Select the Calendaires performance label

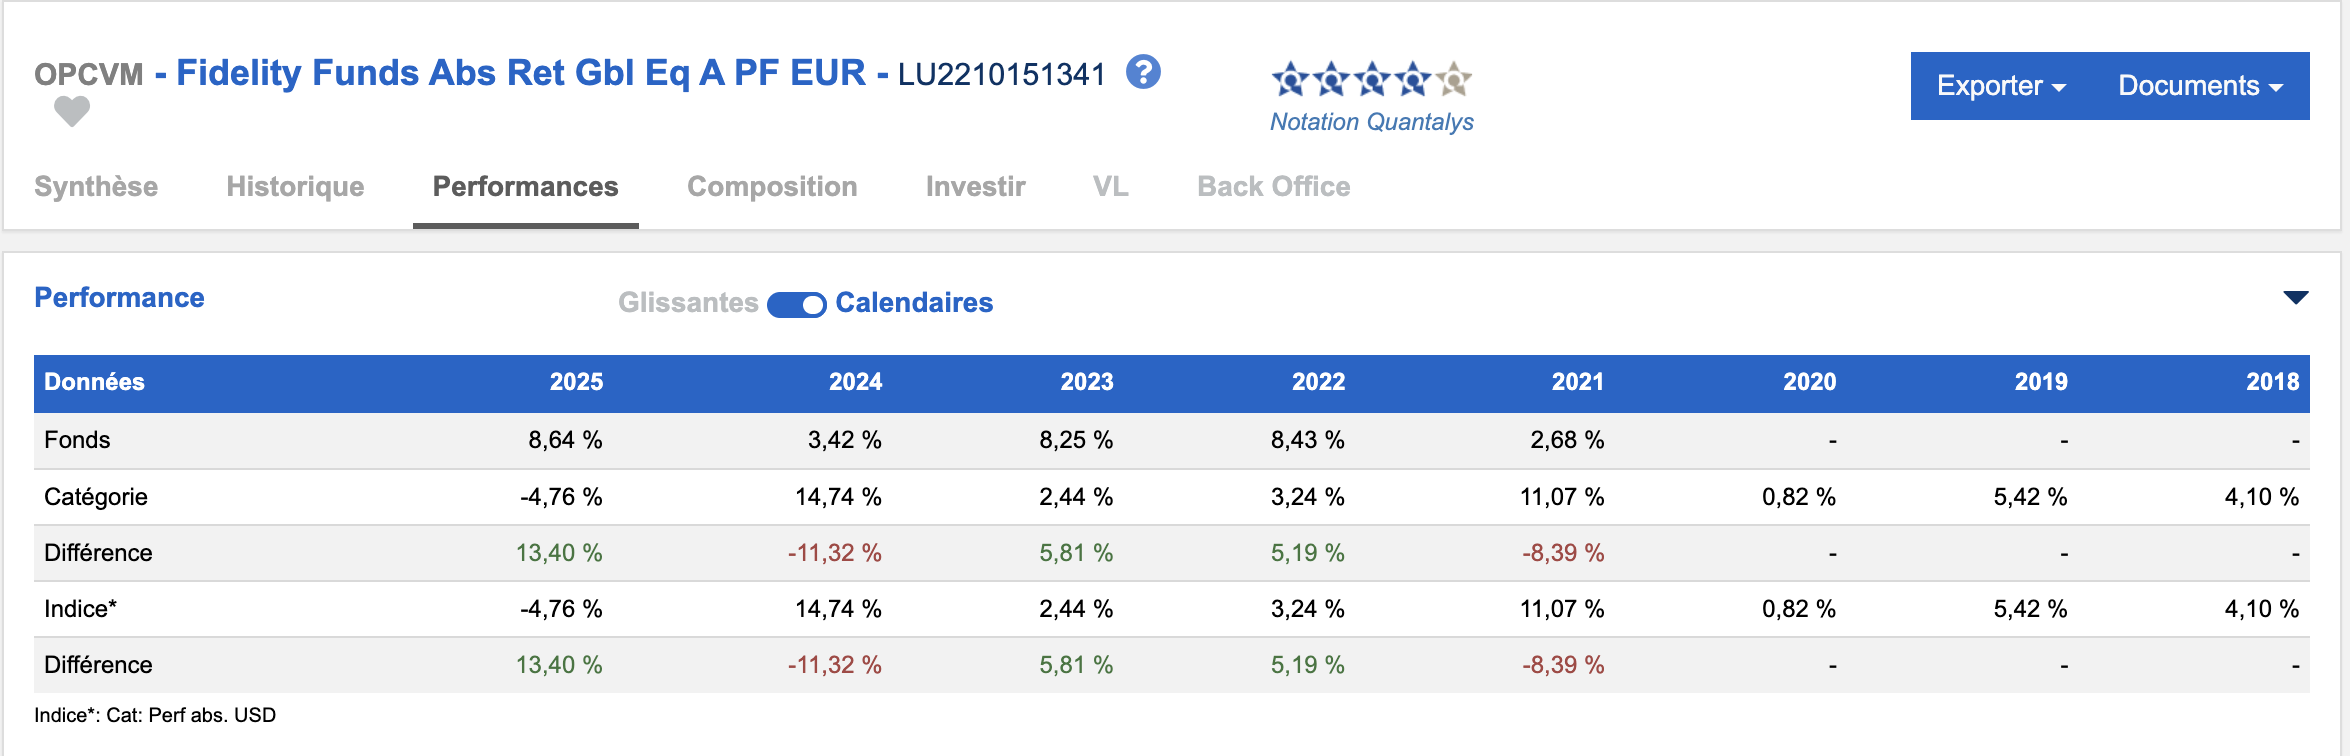(x=913, y=303)
